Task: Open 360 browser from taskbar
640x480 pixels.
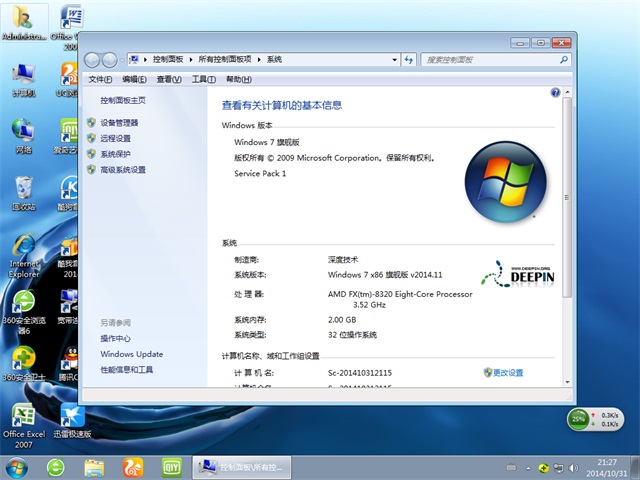Action: coord(56,468)
